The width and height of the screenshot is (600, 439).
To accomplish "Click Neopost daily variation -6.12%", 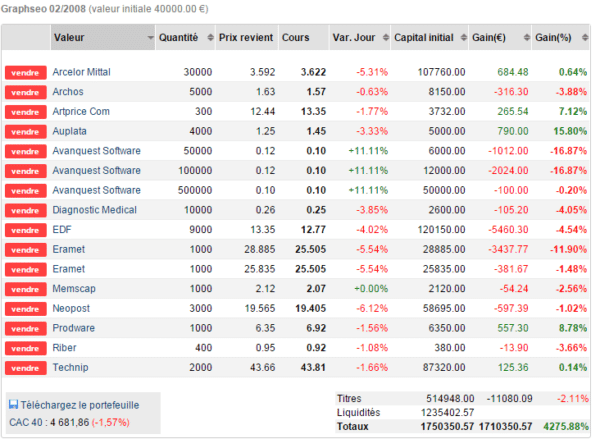I will click(x=372, y=308).
